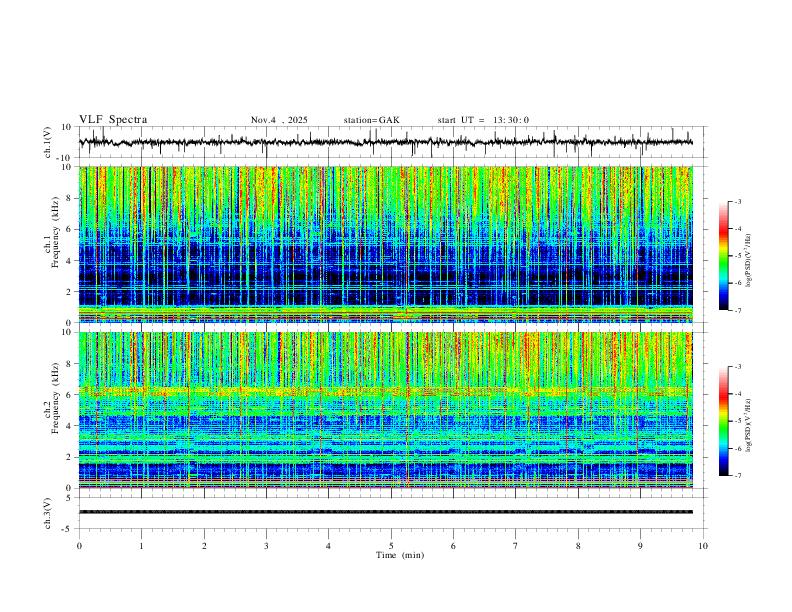Click the ch.2 spectrogram panel
The image size is (792, 612).
point(385,410)
